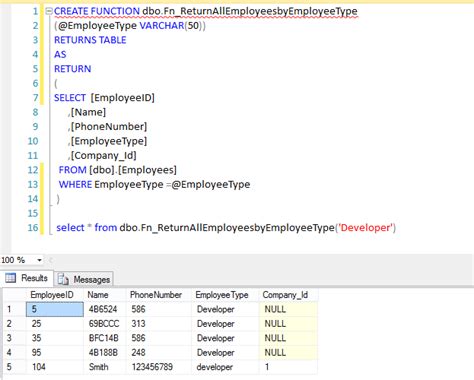Click the NULL cell in row 1

[288, 309]
